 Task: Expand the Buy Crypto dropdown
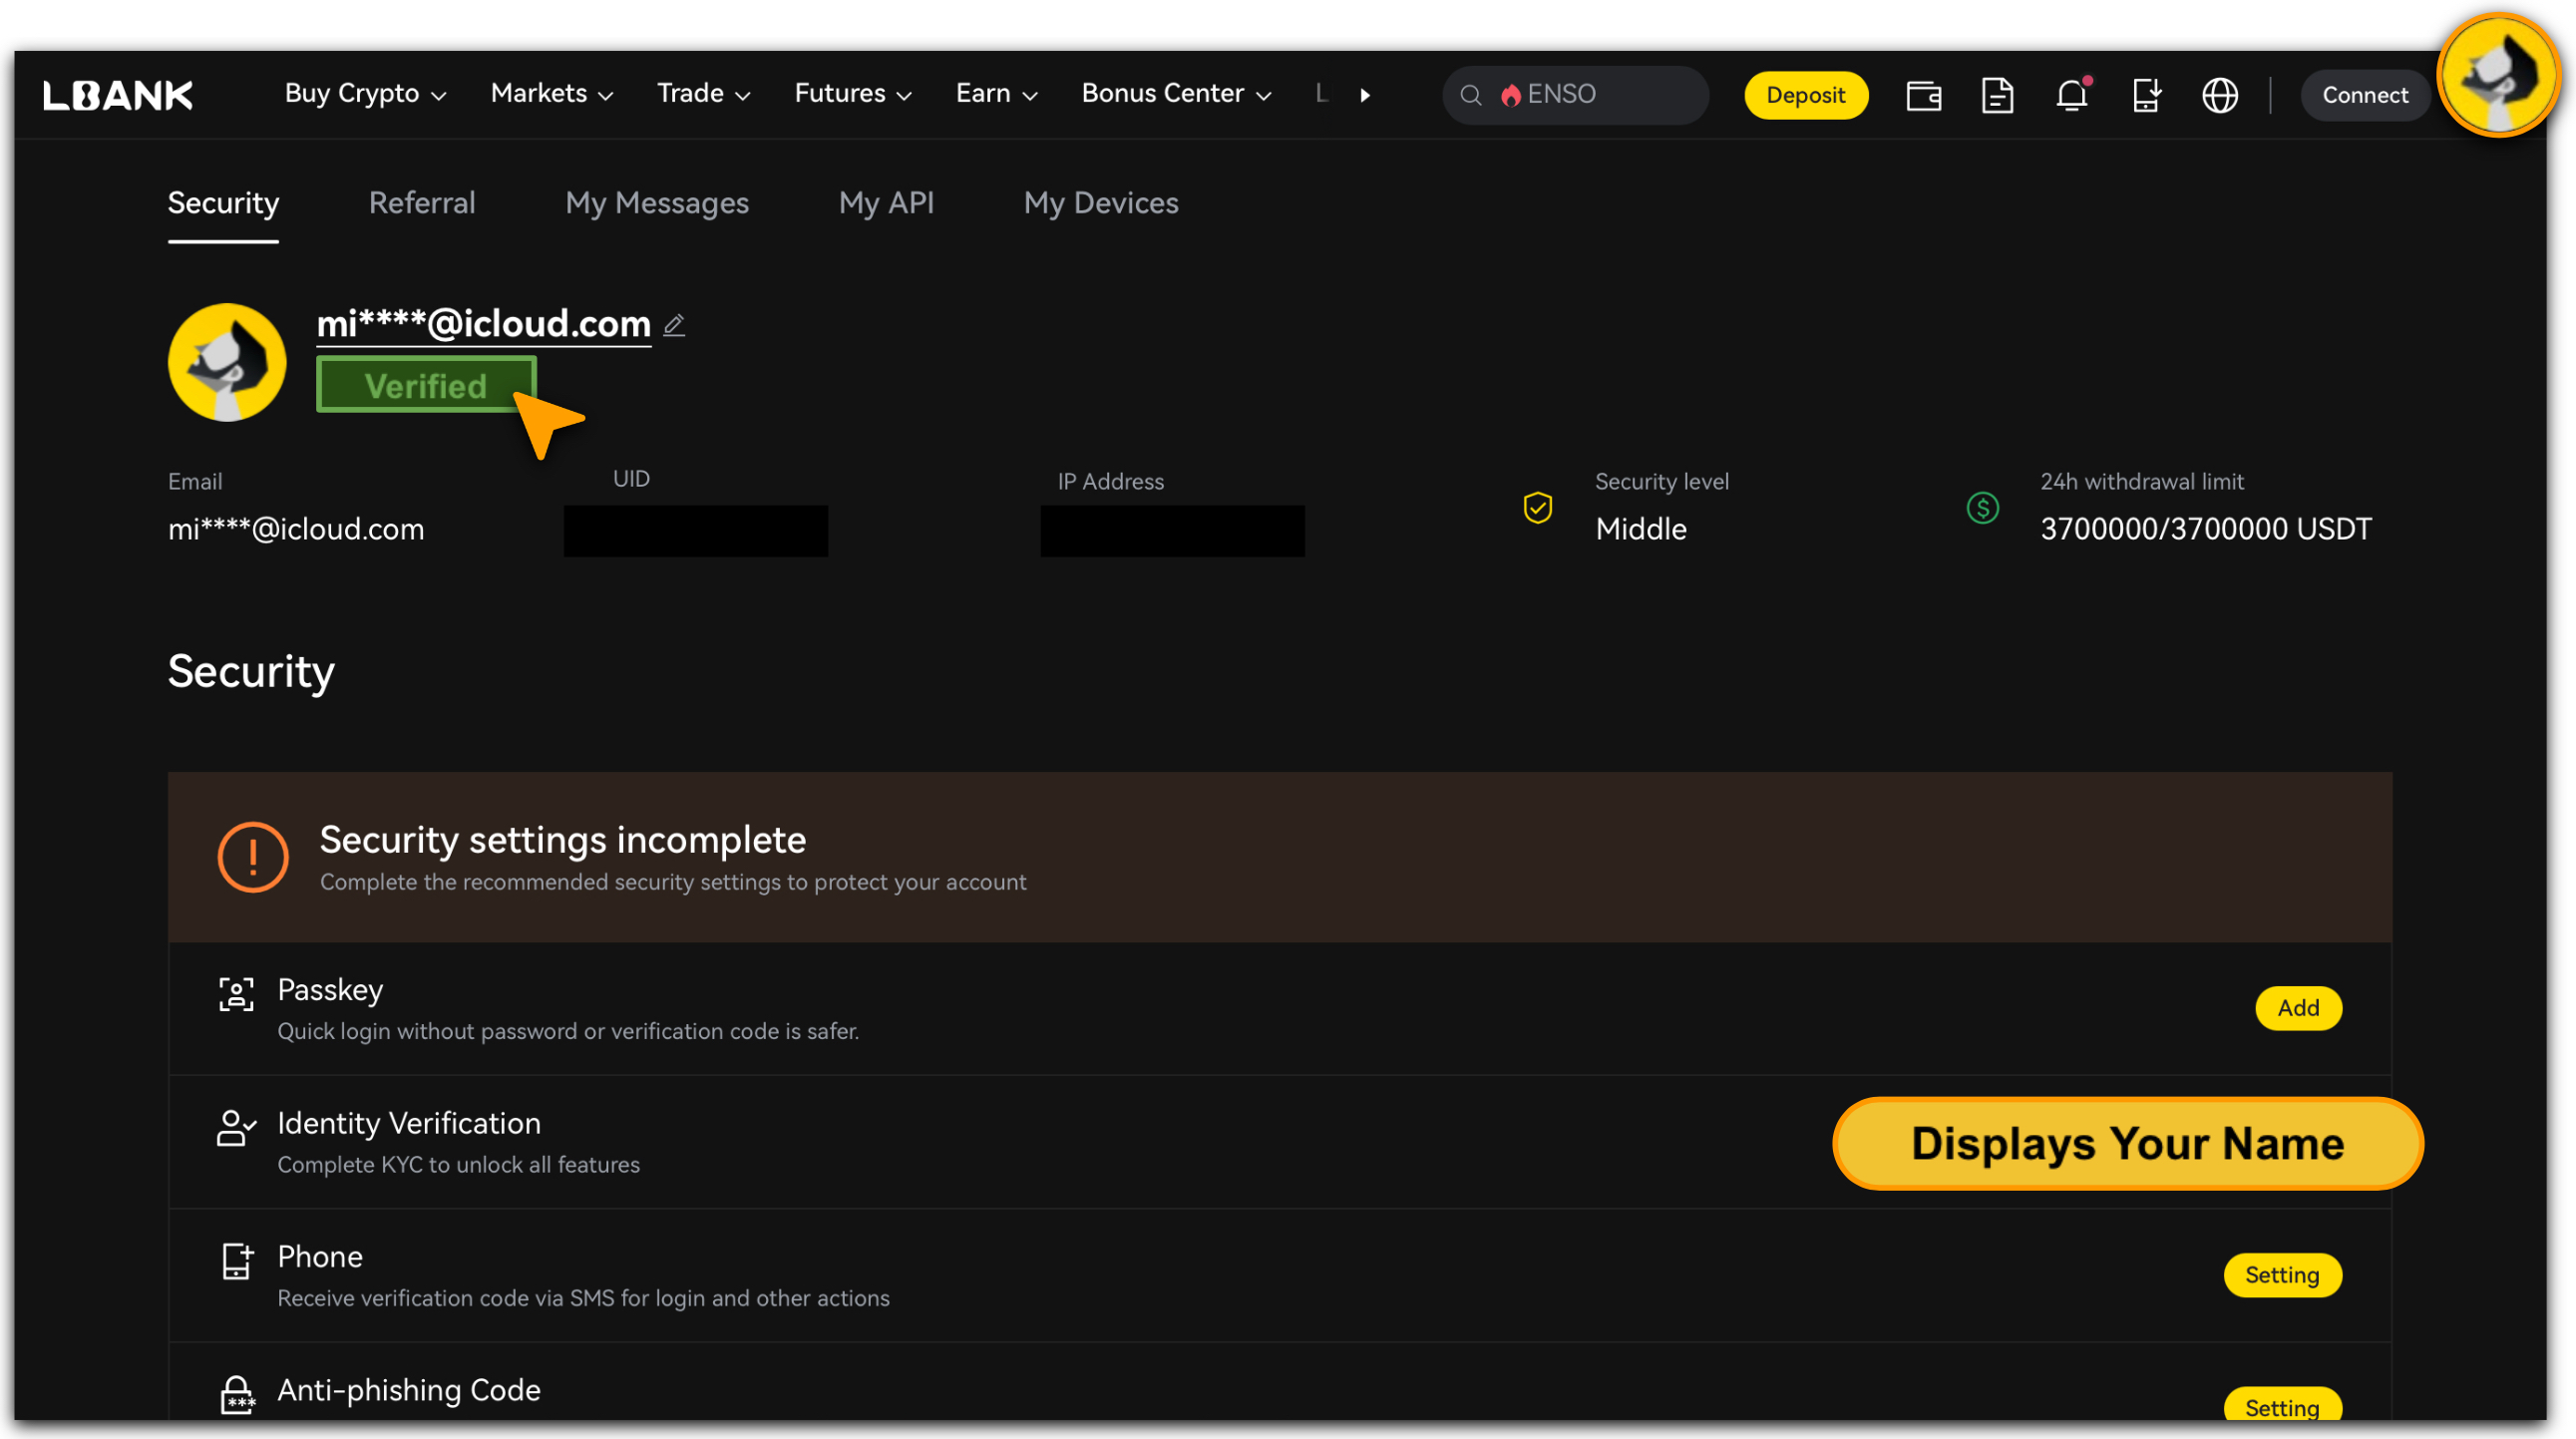coord(365,94)
